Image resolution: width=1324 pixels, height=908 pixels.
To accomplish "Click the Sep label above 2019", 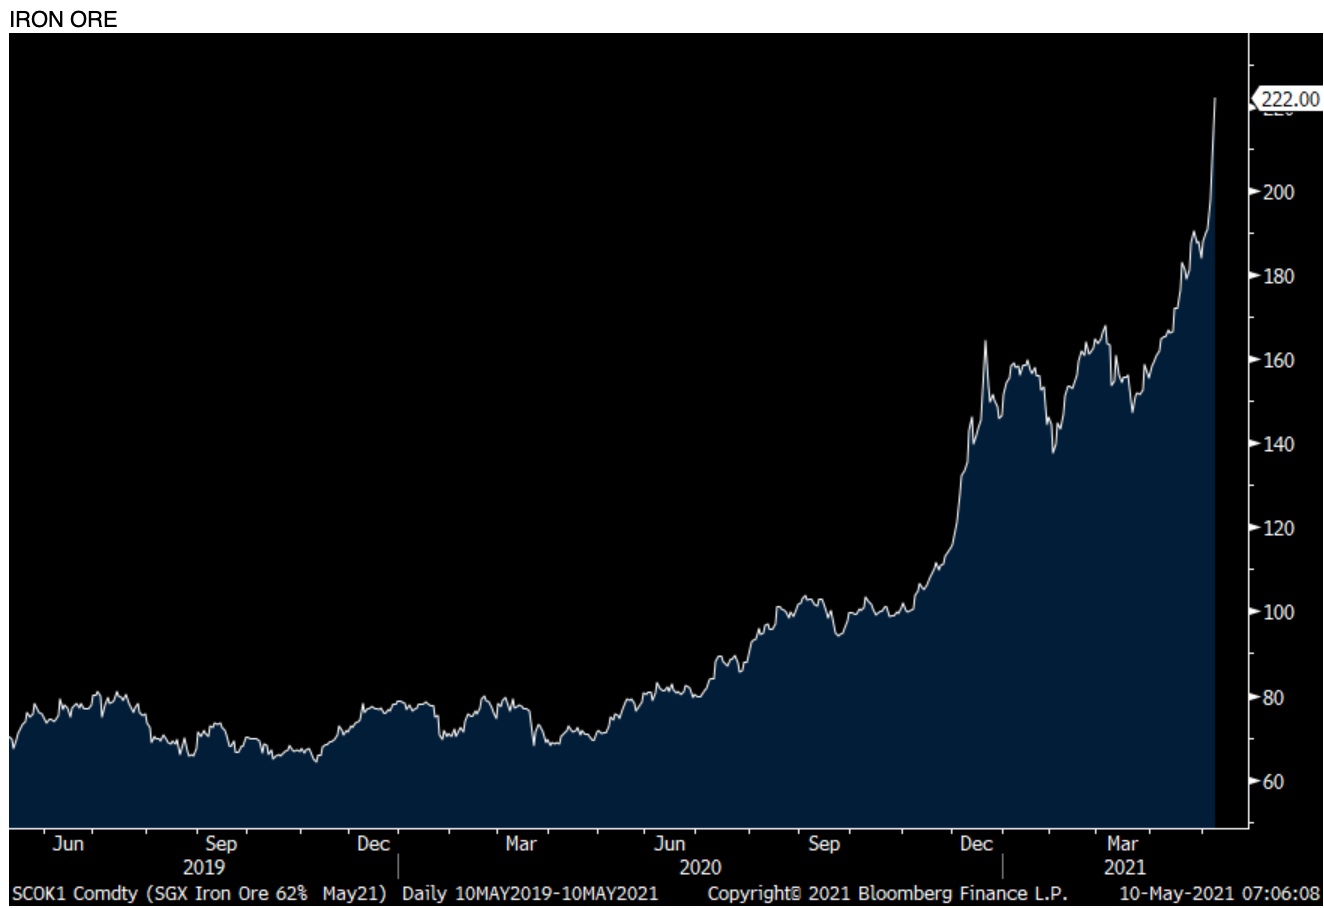I will pyautogui.click(x=220, y=844).
